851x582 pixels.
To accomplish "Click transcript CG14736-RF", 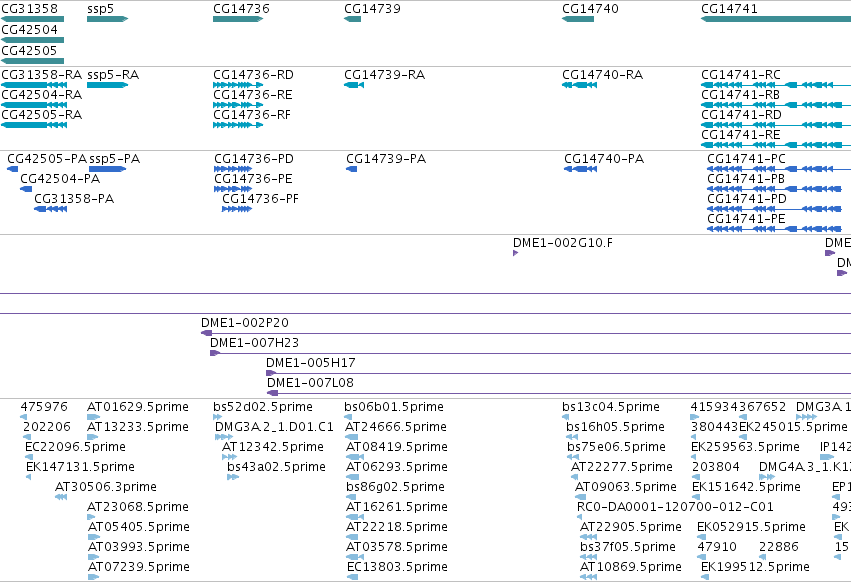I will tap(238, 125).
